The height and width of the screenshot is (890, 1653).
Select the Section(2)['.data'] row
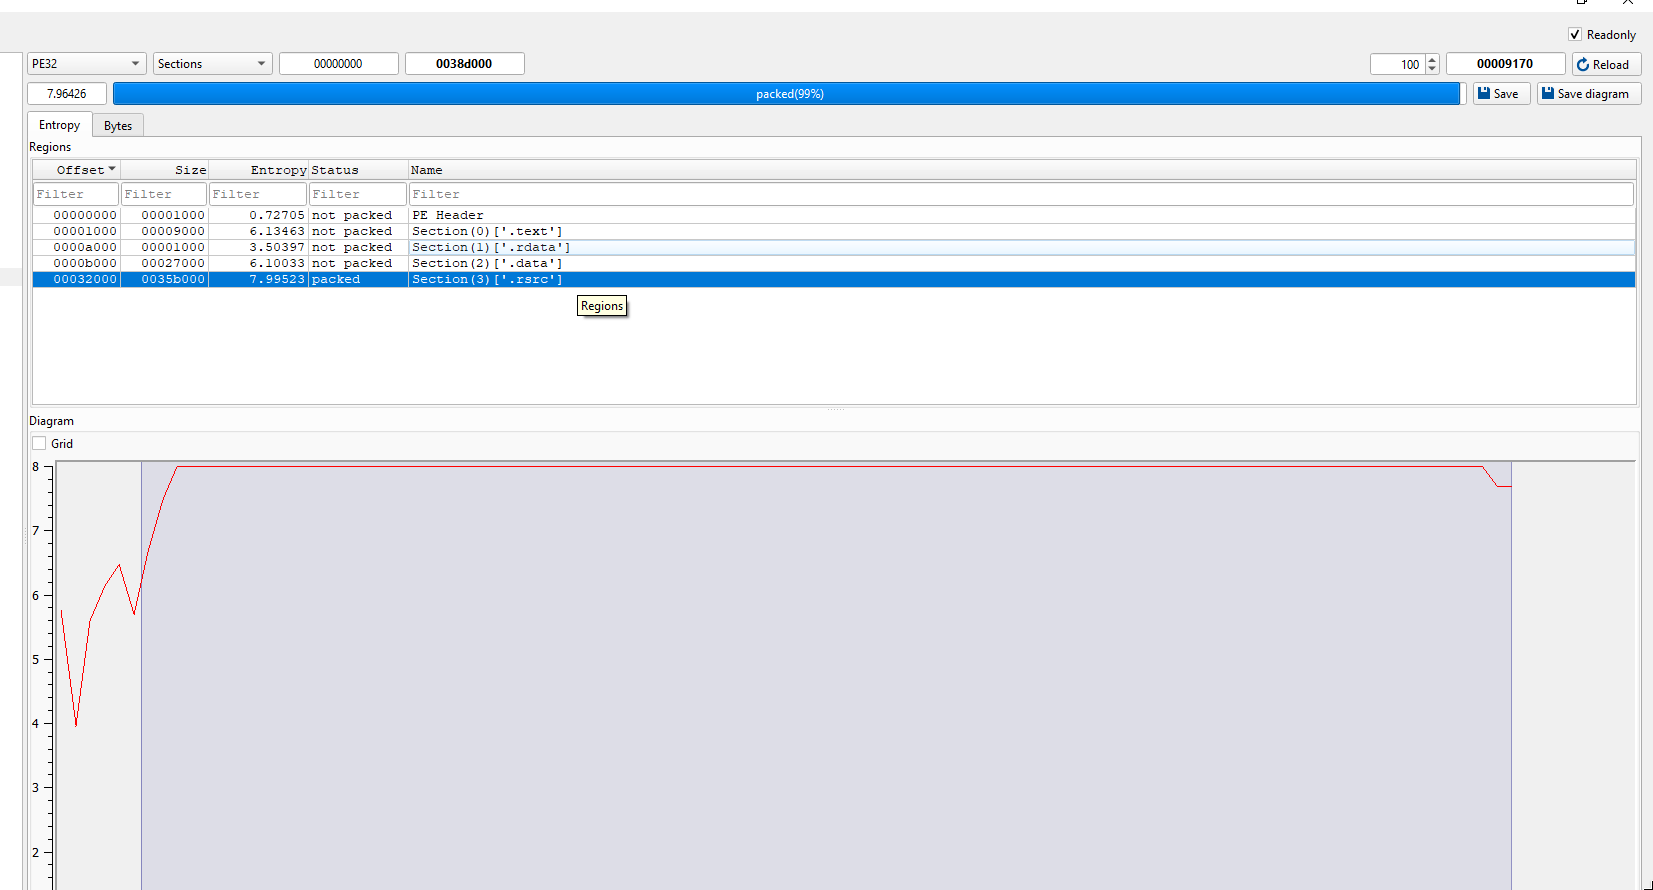[x=834, y=263]
